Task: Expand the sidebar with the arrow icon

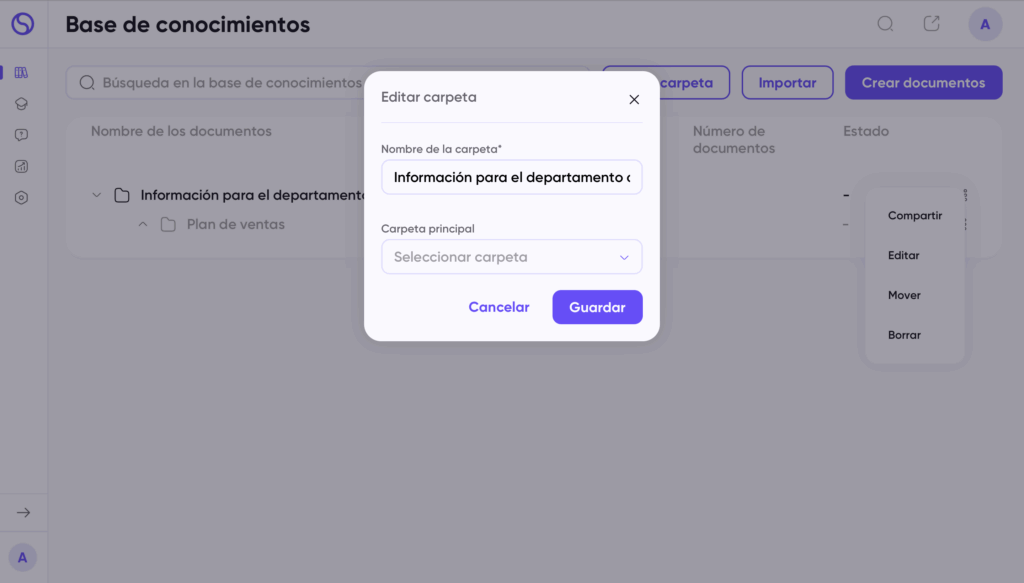Action: (x=24, y=512)
